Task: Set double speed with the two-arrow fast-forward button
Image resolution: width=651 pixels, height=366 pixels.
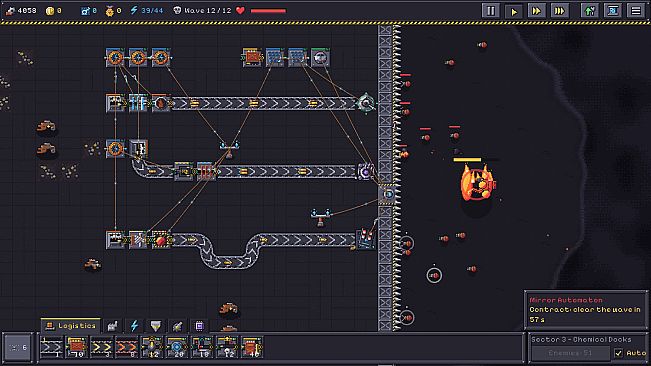Action: (x=536, y=10)
